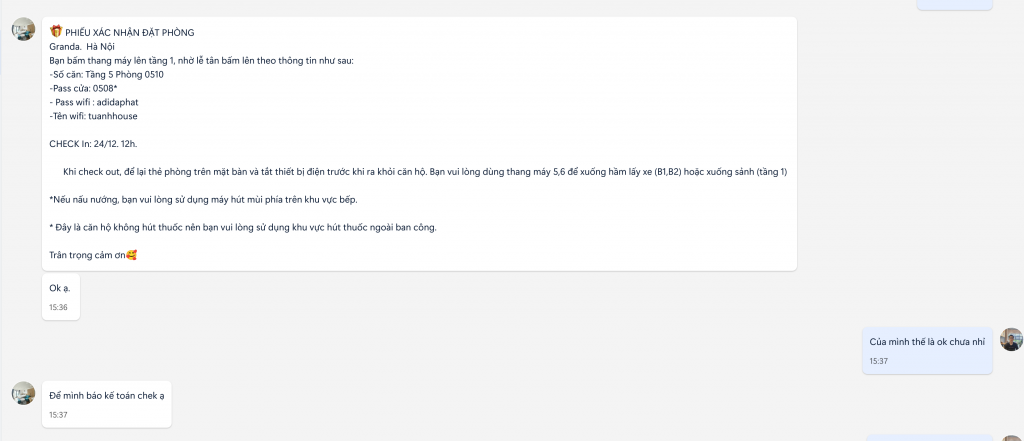Click the partially visible avatar at bottom right

coord(1012,438)
